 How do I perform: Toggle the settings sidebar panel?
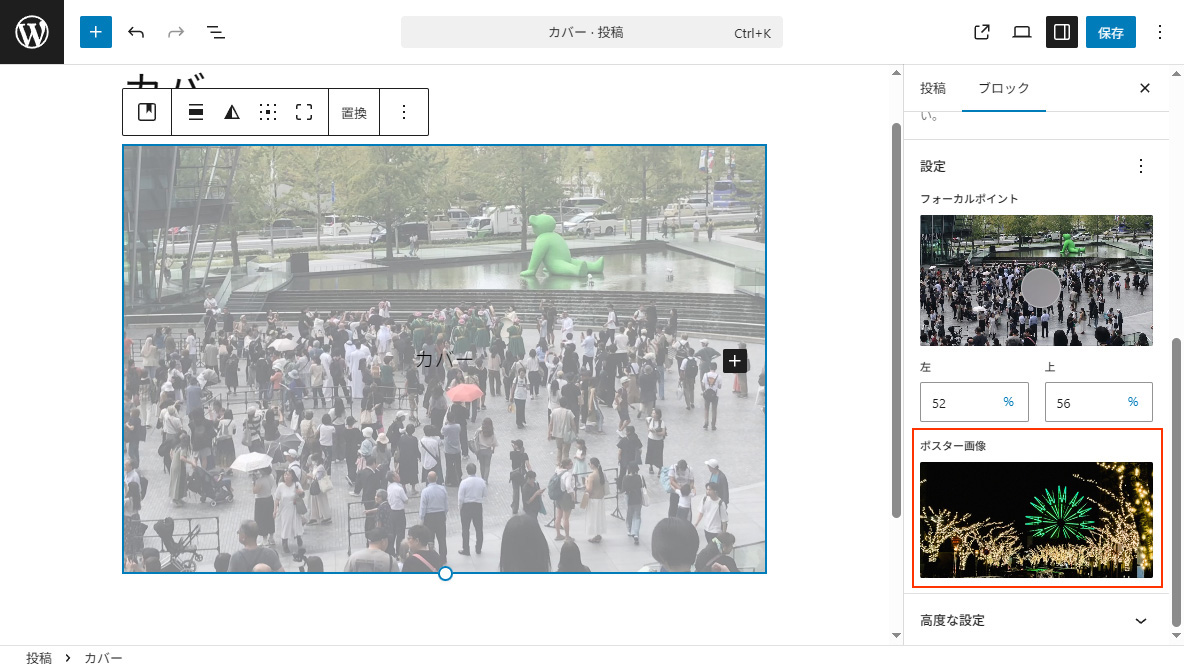point(1061,32)
